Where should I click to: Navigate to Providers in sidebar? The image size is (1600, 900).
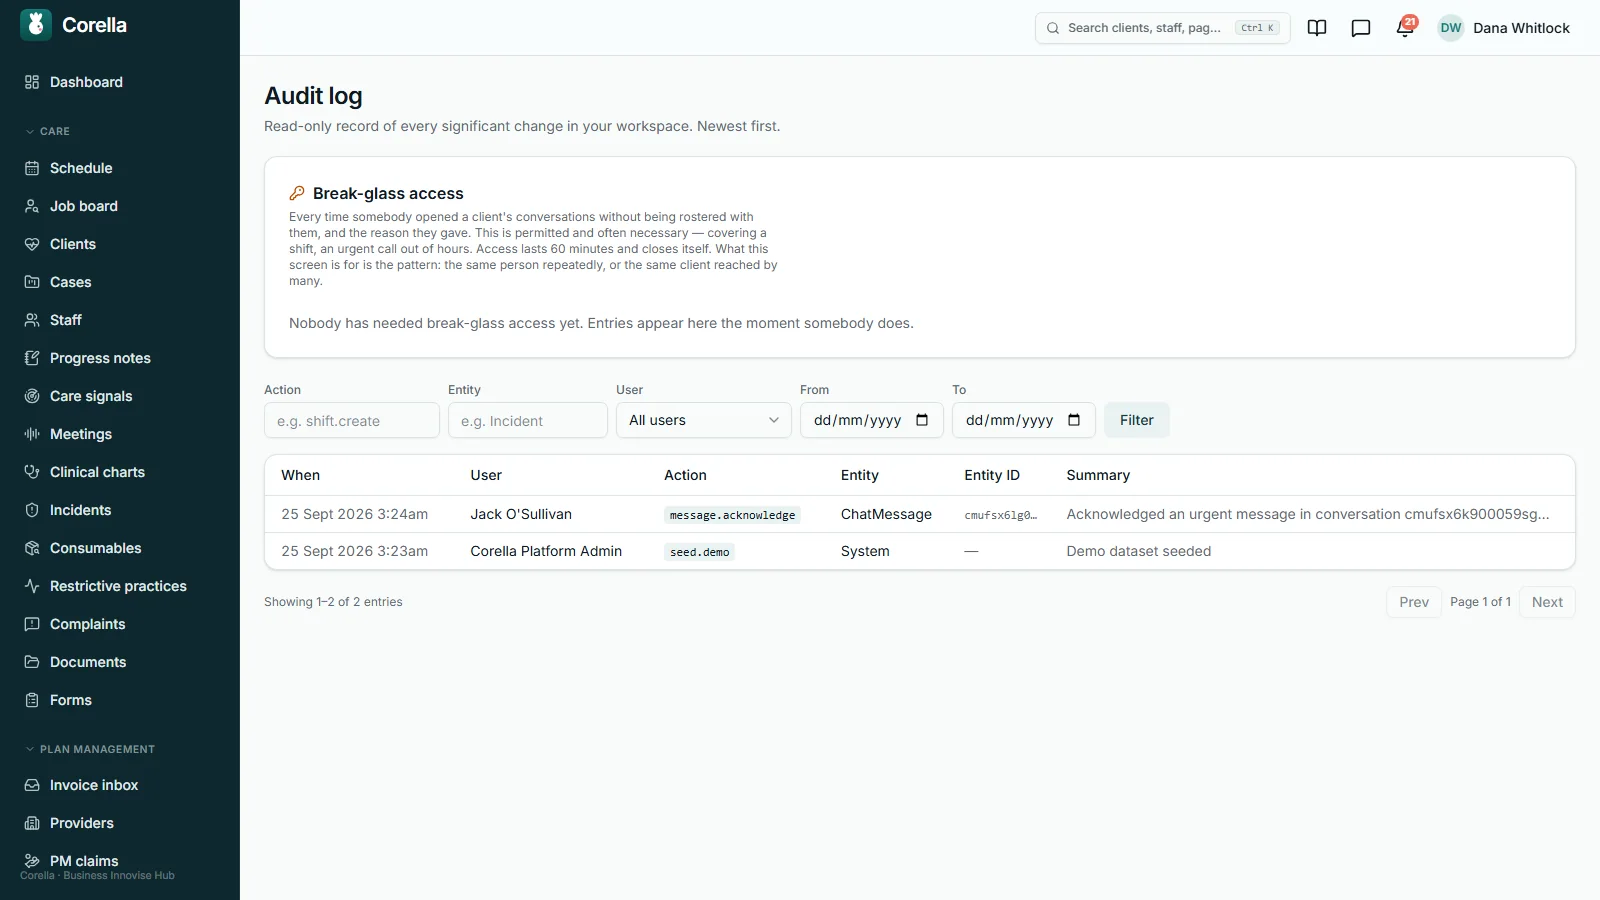(x=82, y=823)
